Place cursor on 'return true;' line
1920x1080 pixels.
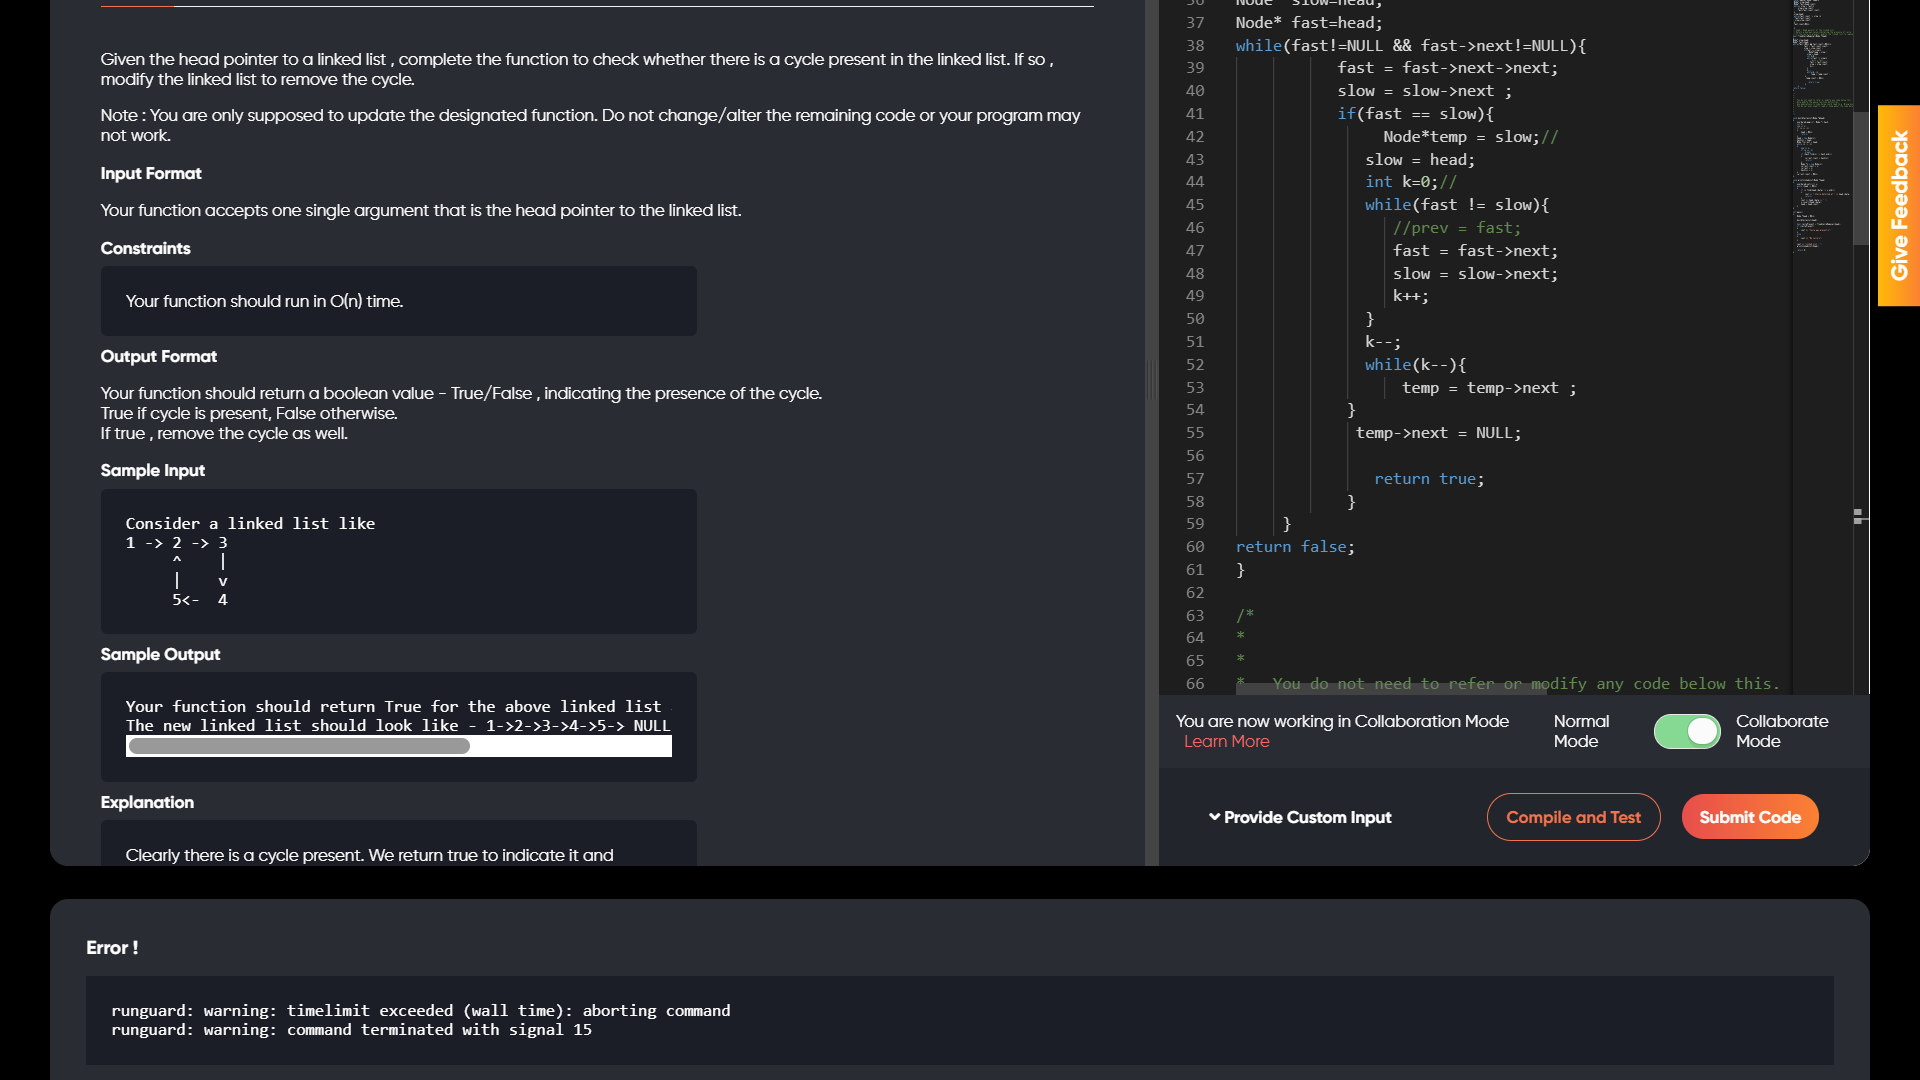click(1428, 479)
